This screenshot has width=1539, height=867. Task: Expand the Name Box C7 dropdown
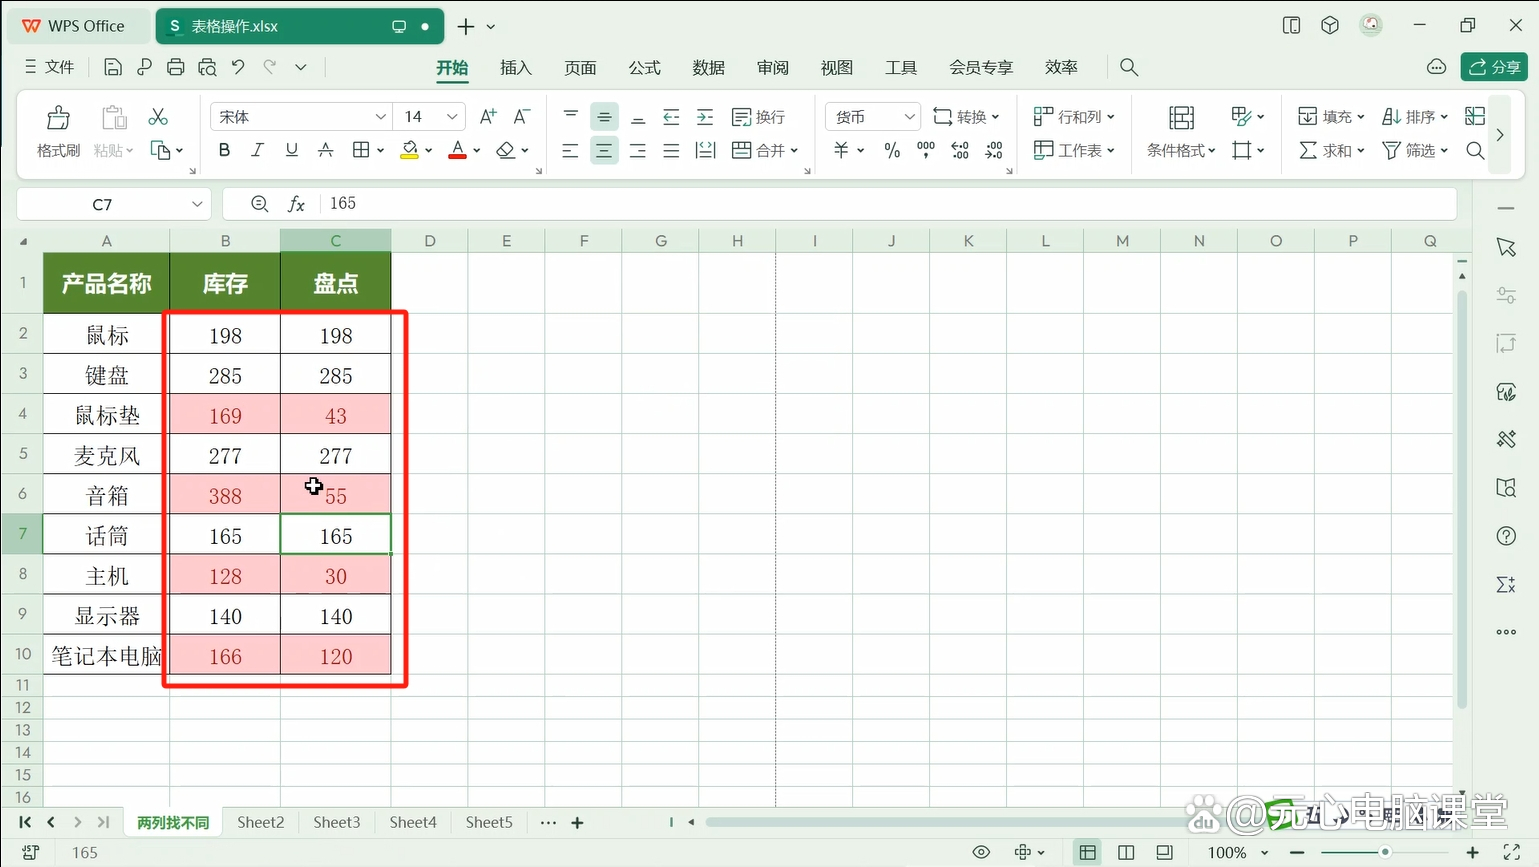click(197, 204)
